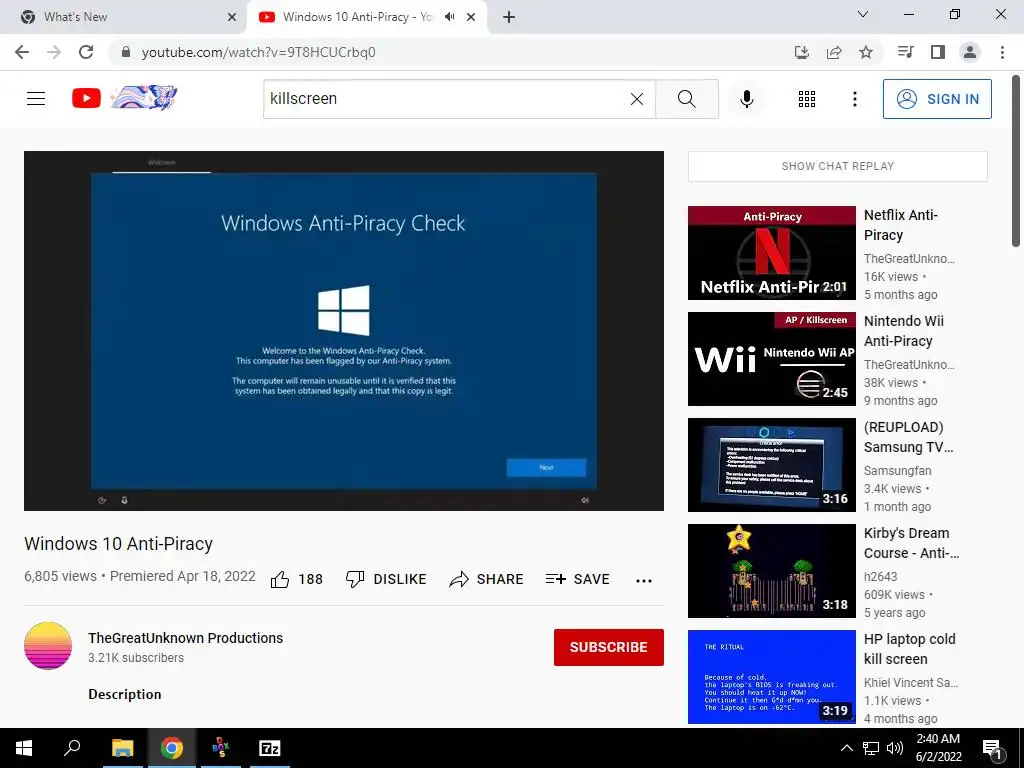The image size is (1024, 768).
Task: Open the Windows Start menu
Action: 24,748
